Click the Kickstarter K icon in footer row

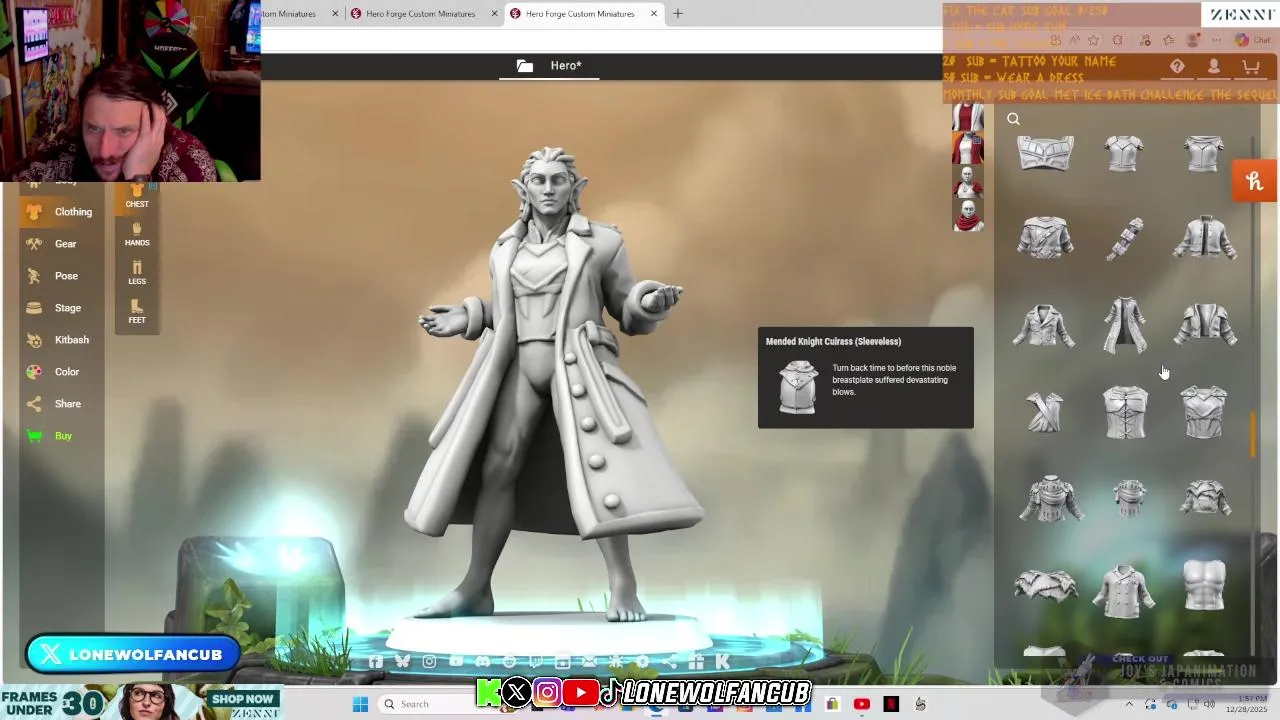(x=722, y=661)
